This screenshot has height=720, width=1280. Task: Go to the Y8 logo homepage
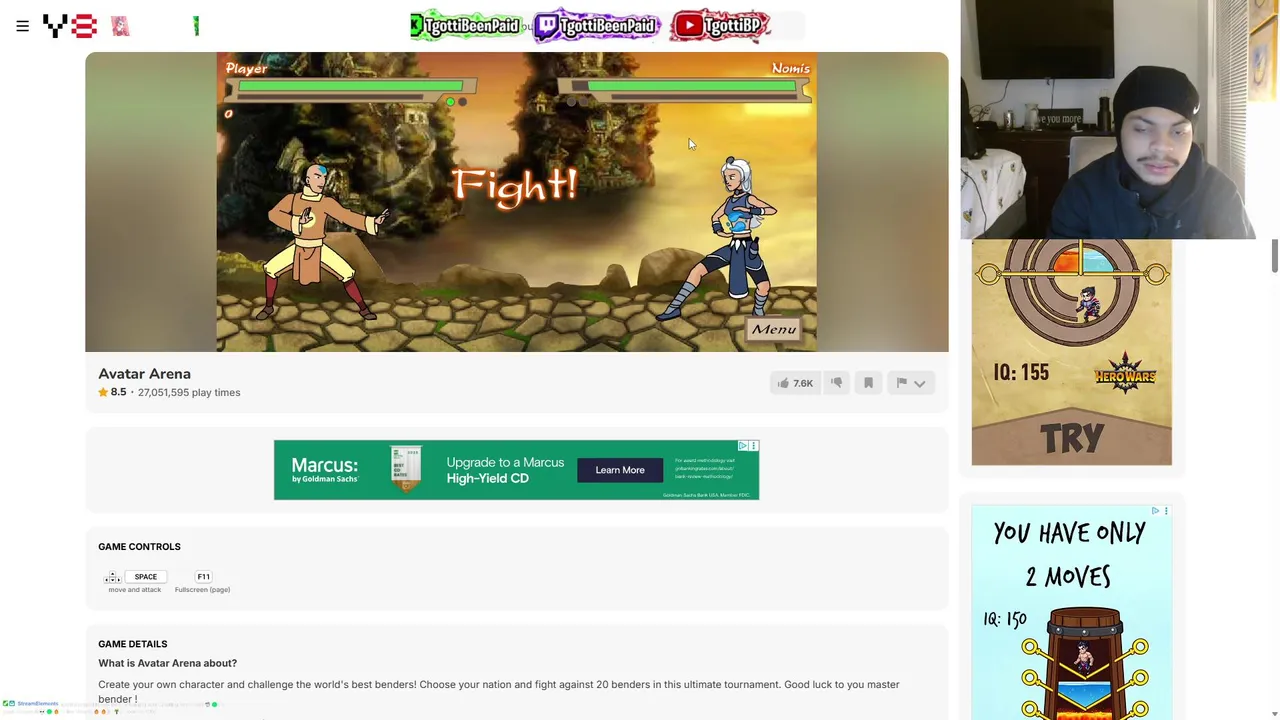(69, 26)
